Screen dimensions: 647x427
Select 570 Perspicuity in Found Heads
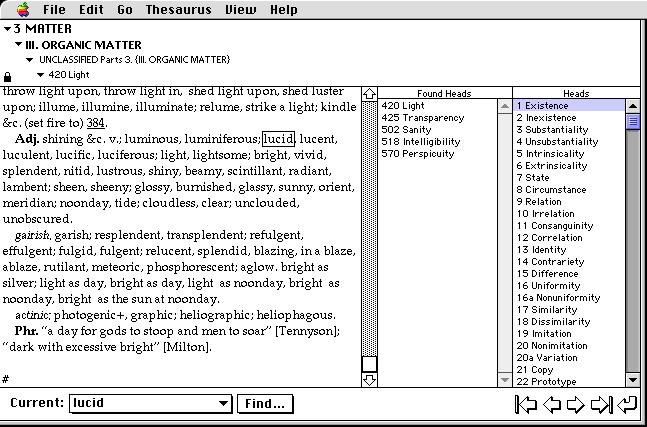[438, 153]
